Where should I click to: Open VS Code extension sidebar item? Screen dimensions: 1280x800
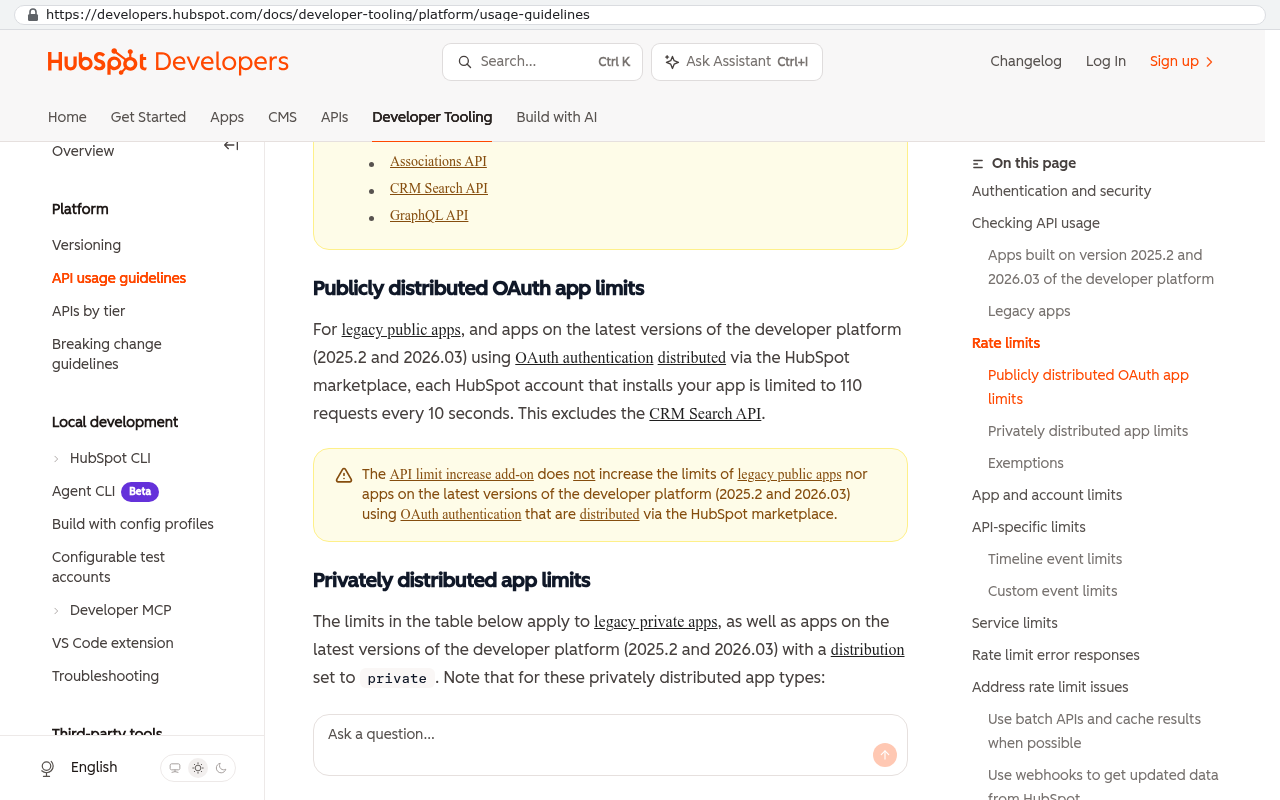coord(113,643)
